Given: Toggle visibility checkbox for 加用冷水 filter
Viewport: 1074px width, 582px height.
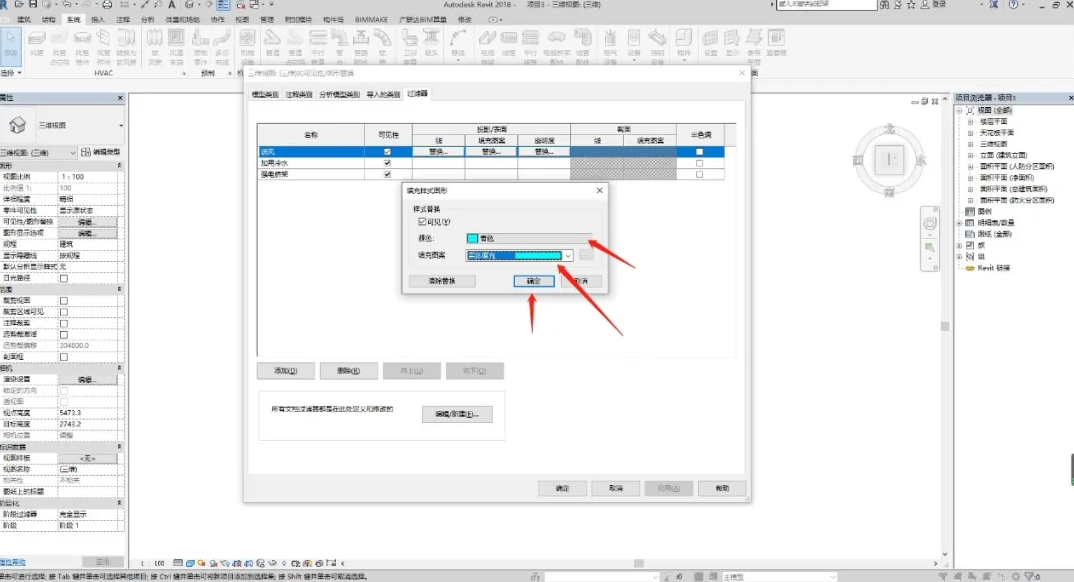Looking at the screenshot, I should (387, 163).
